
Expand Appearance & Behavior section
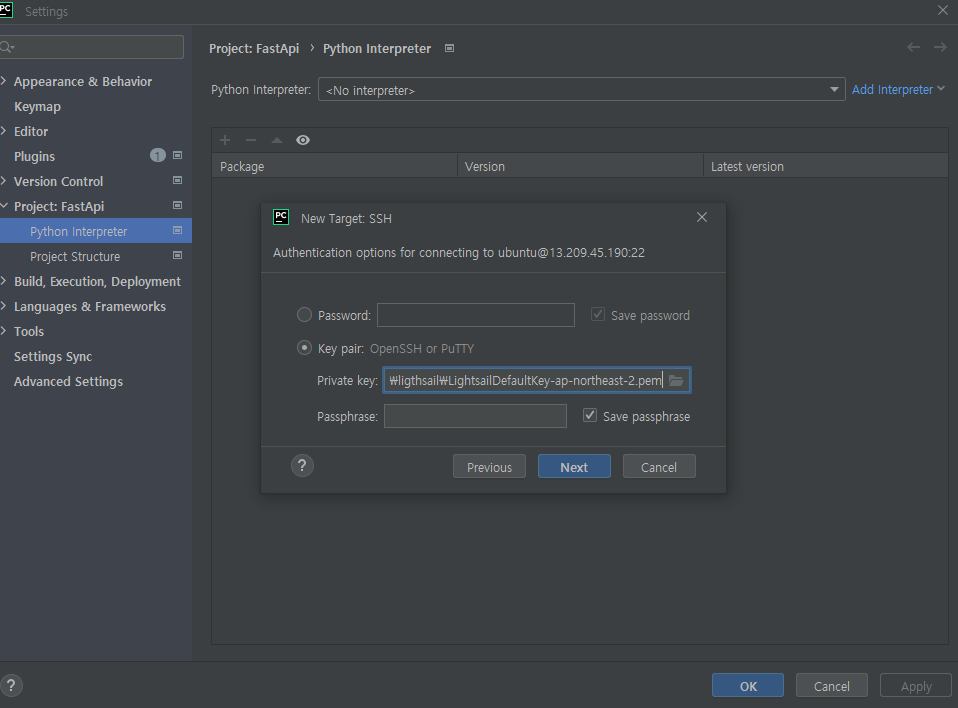coord(4,81)
